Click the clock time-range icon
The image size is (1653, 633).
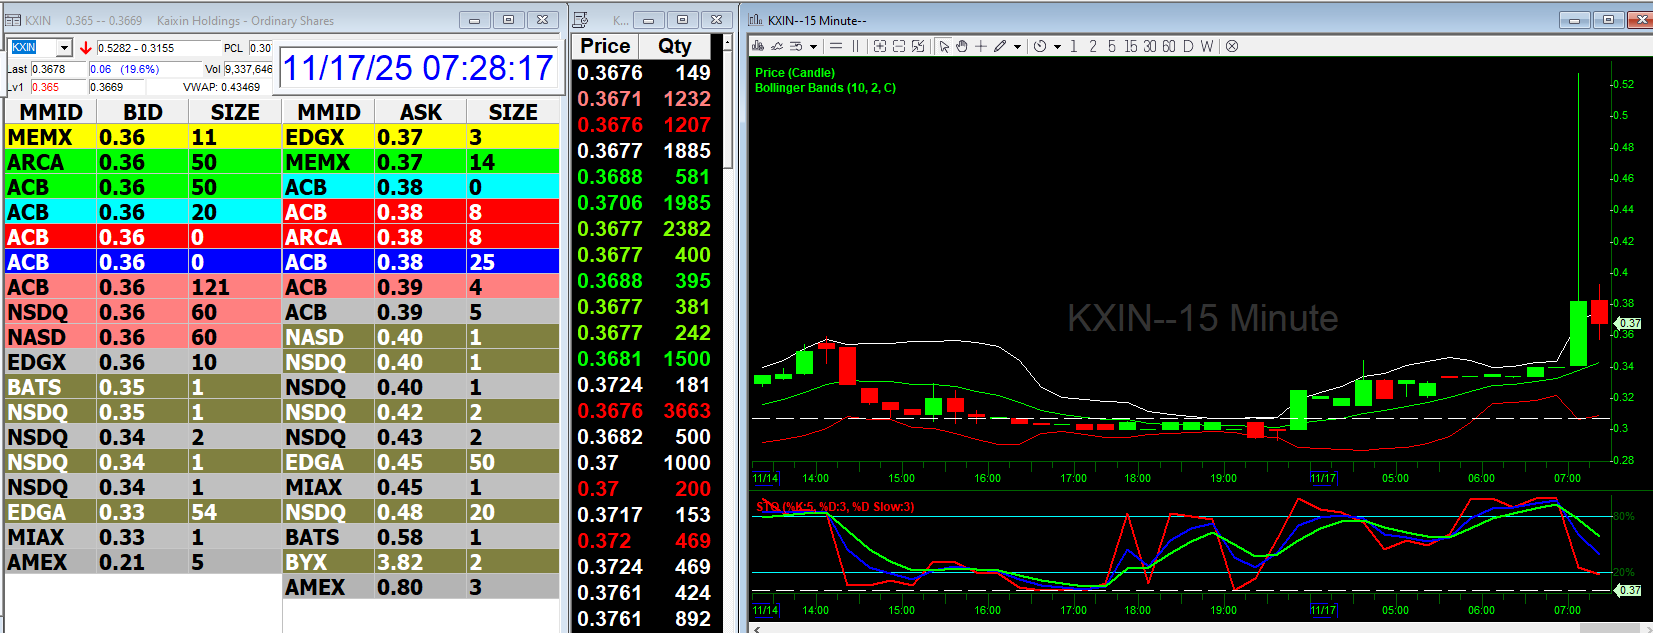coord(1040,46)
